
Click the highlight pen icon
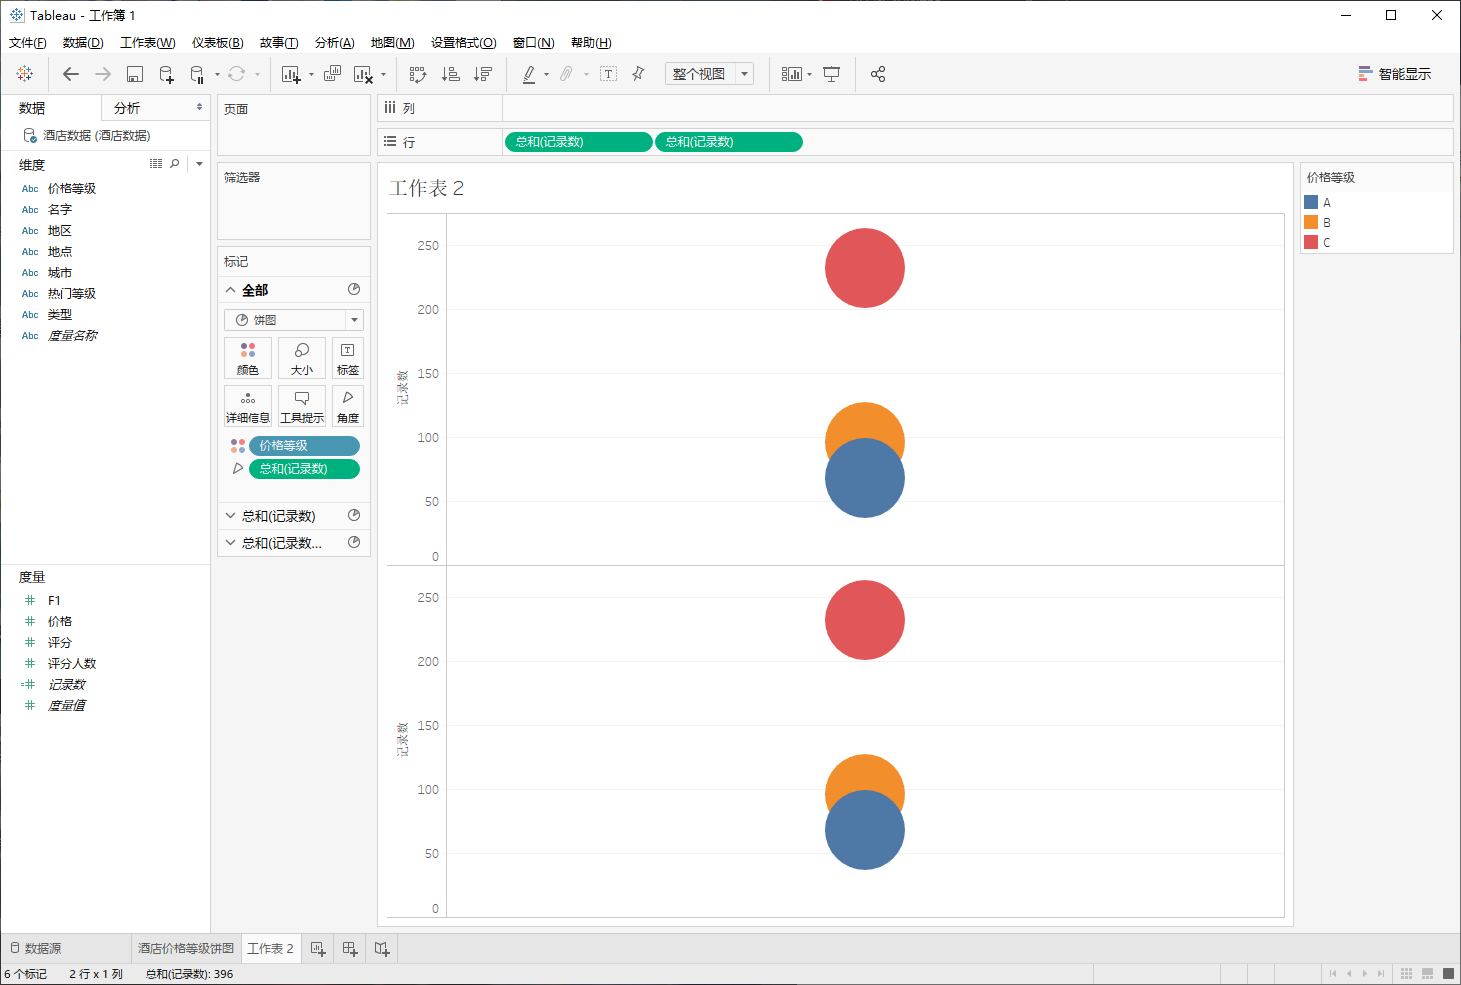(x=529, y=74)
